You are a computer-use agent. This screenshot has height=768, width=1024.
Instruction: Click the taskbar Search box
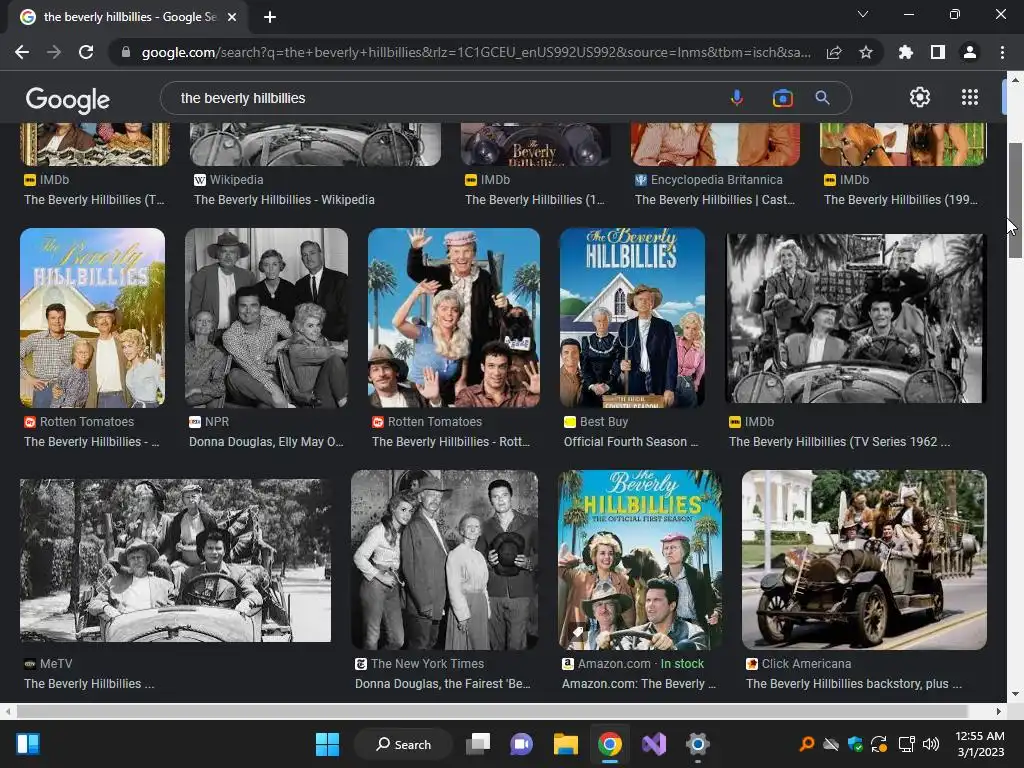(403, 744)
